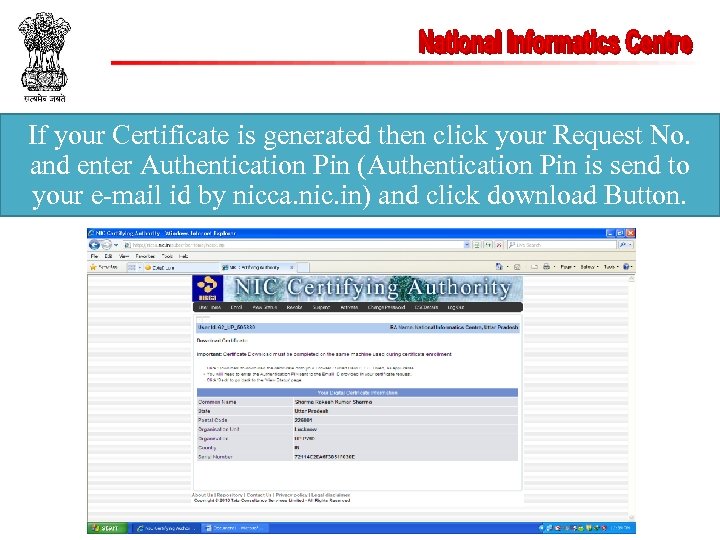Open the Edit menu

(108, 256)
